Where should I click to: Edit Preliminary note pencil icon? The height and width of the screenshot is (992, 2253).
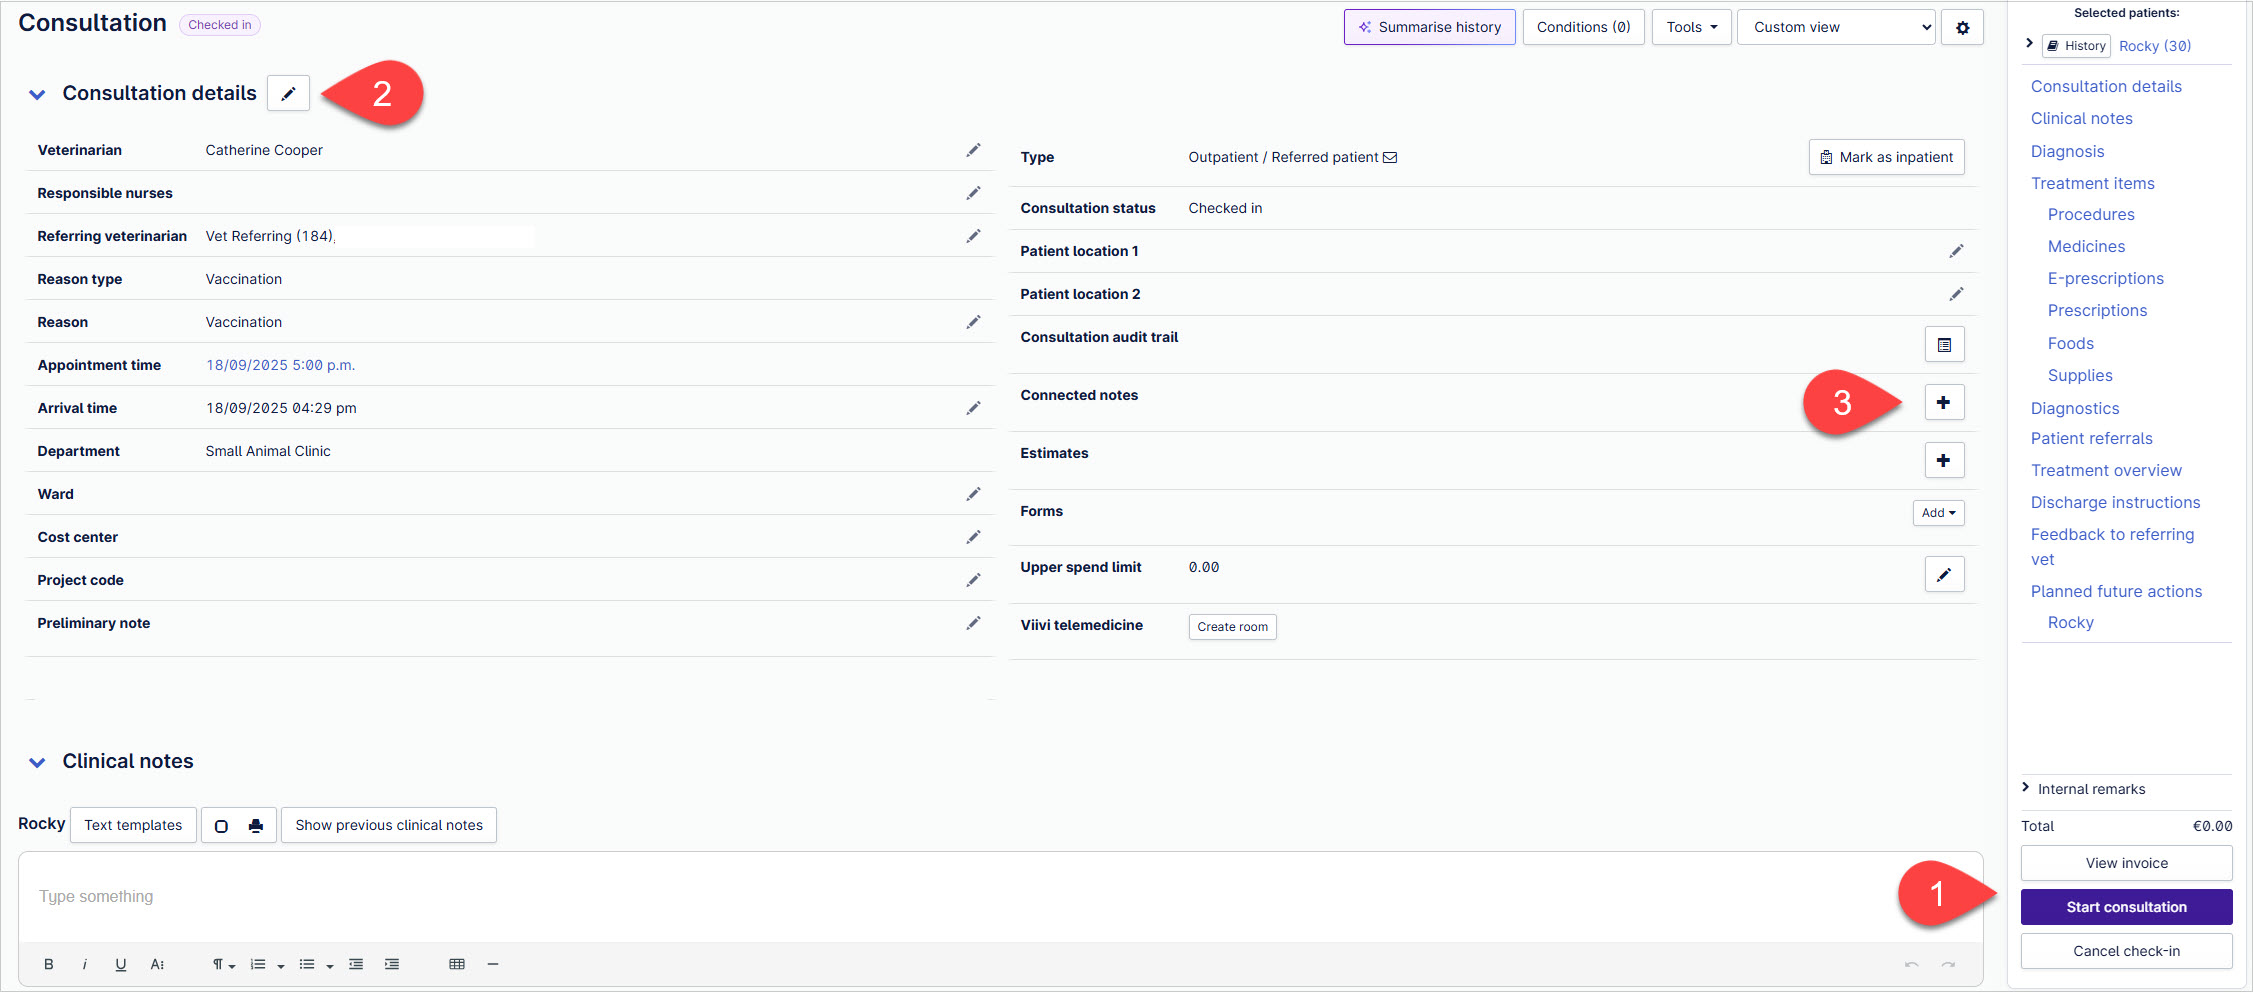click(x=973, y=623)
